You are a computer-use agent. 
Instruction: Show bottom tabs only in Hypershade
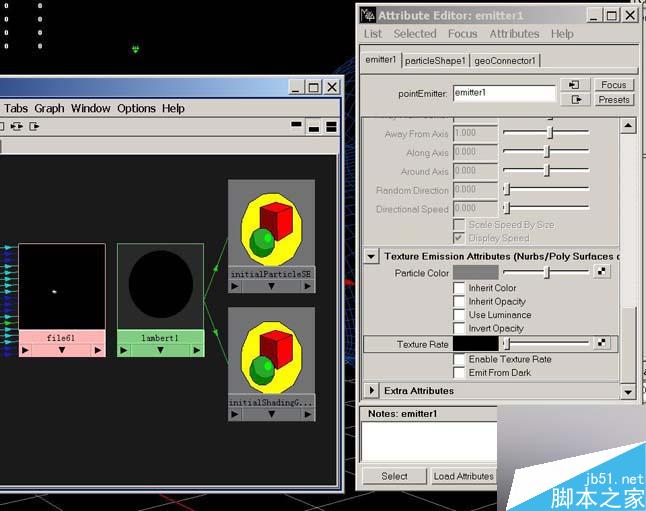point(314,129)
